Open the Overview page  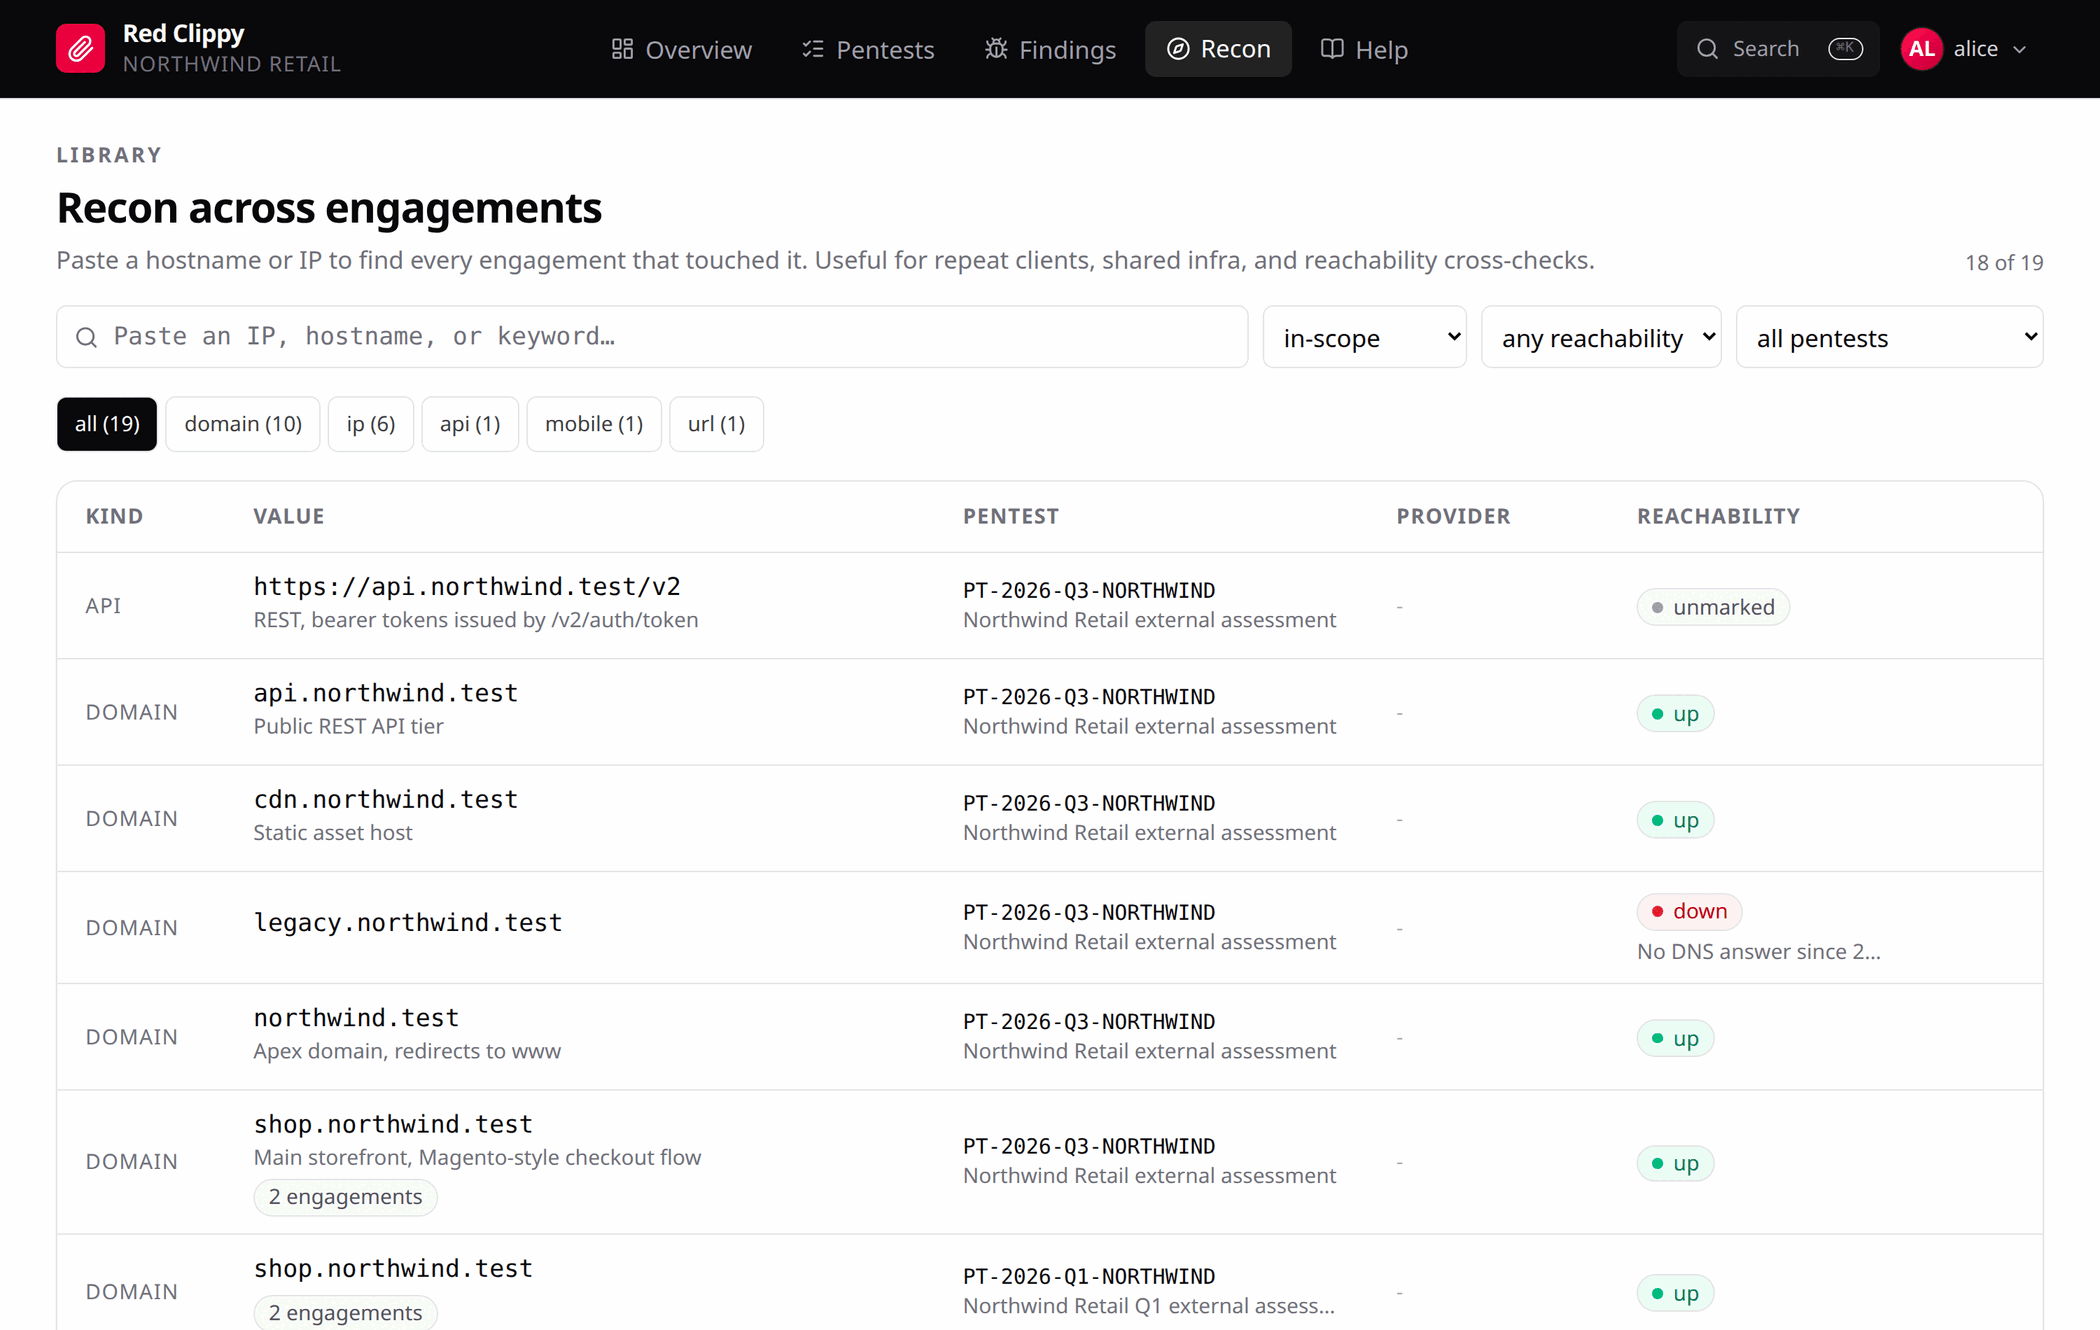click(682, 49)
